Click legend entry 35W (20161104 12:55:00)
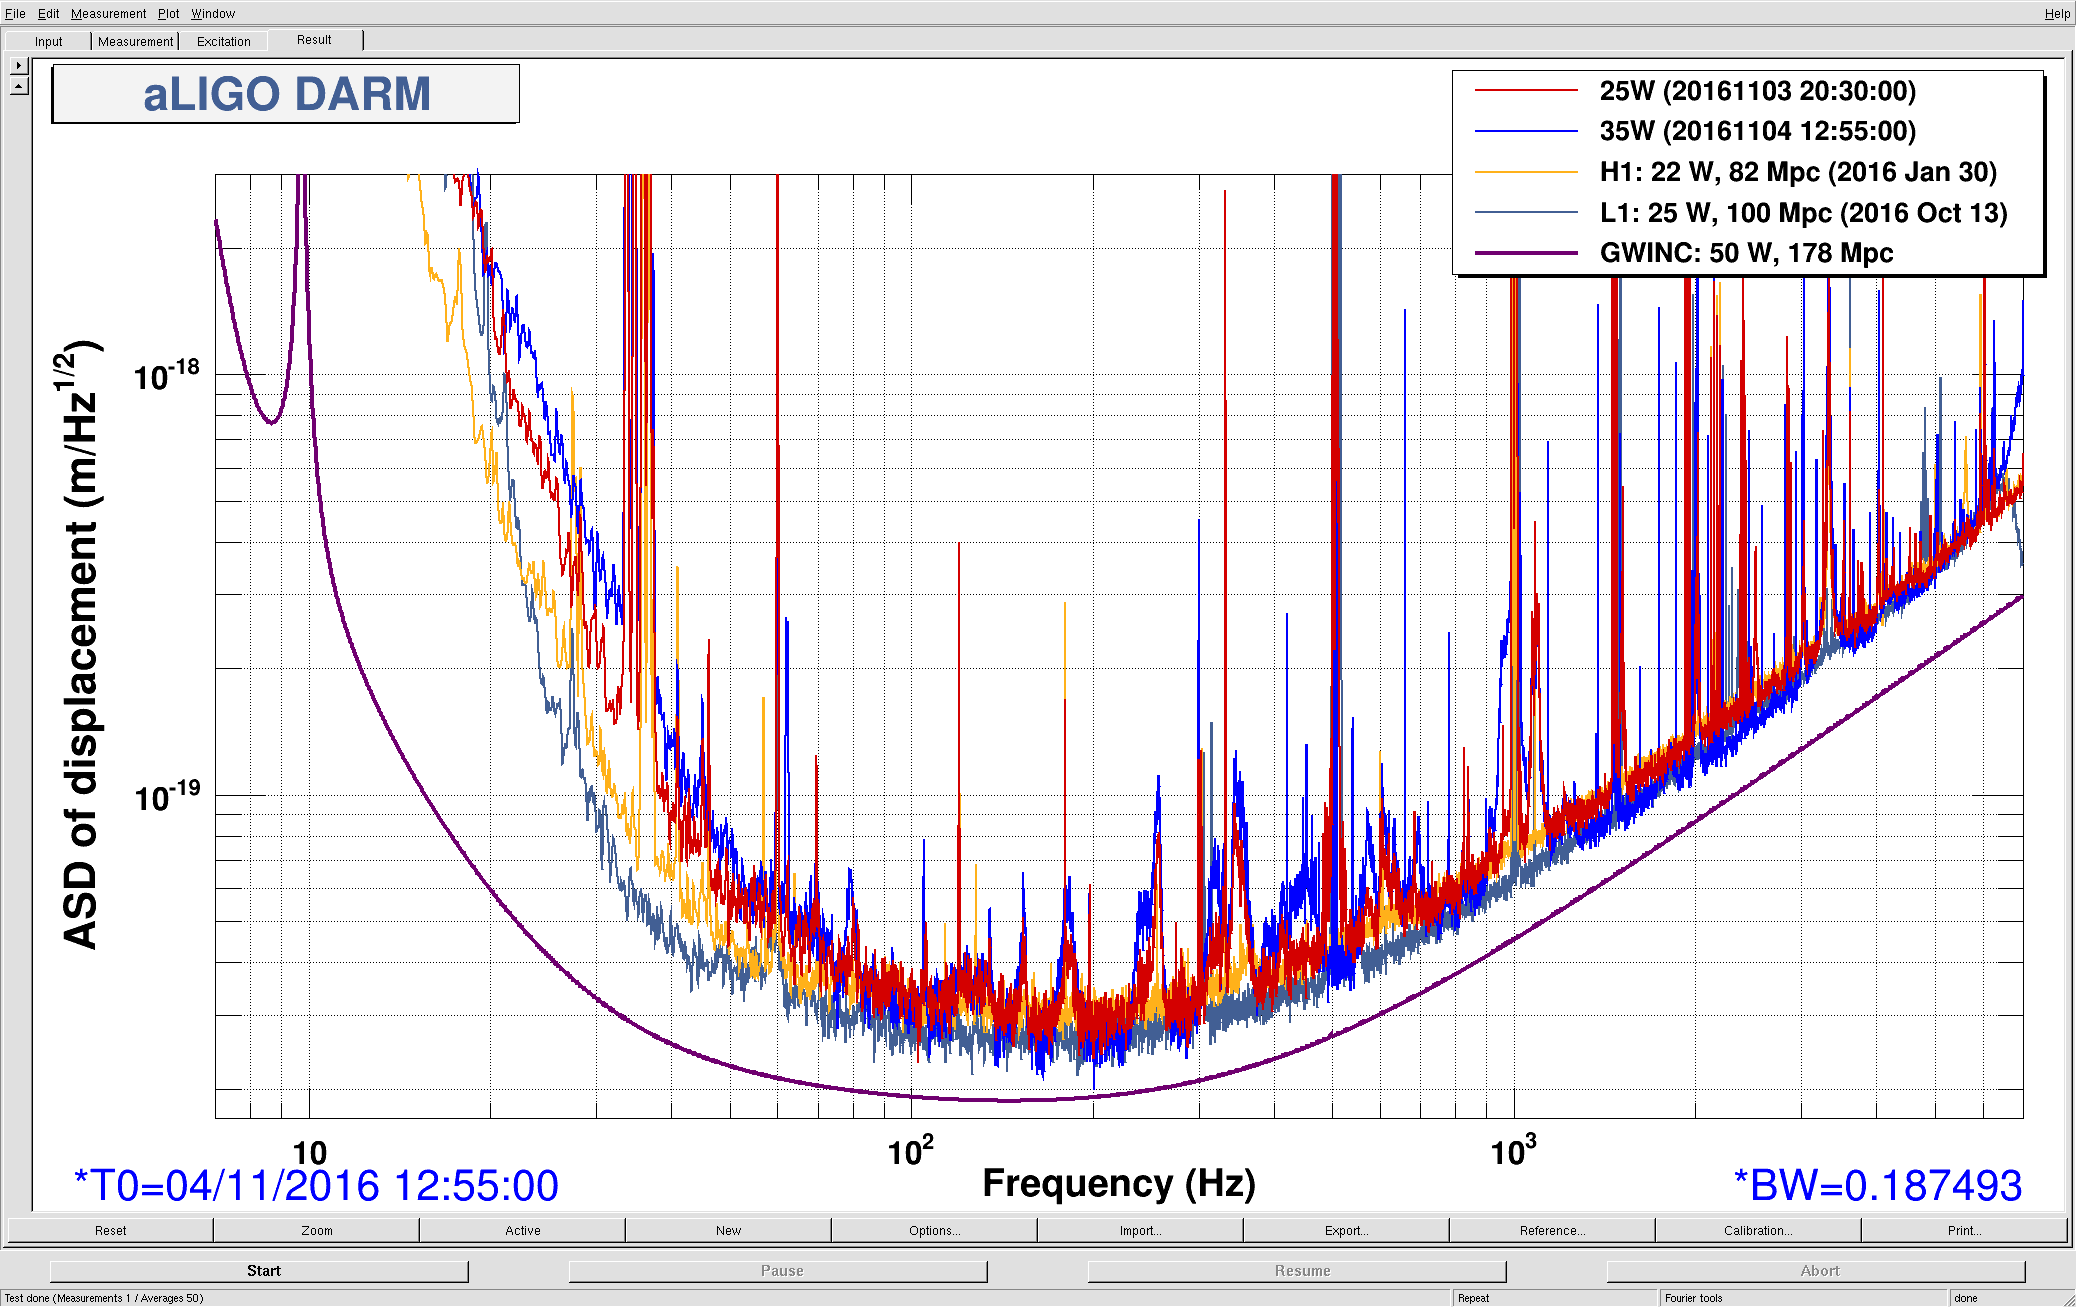2076x1307 pixels. point(1757,131)
